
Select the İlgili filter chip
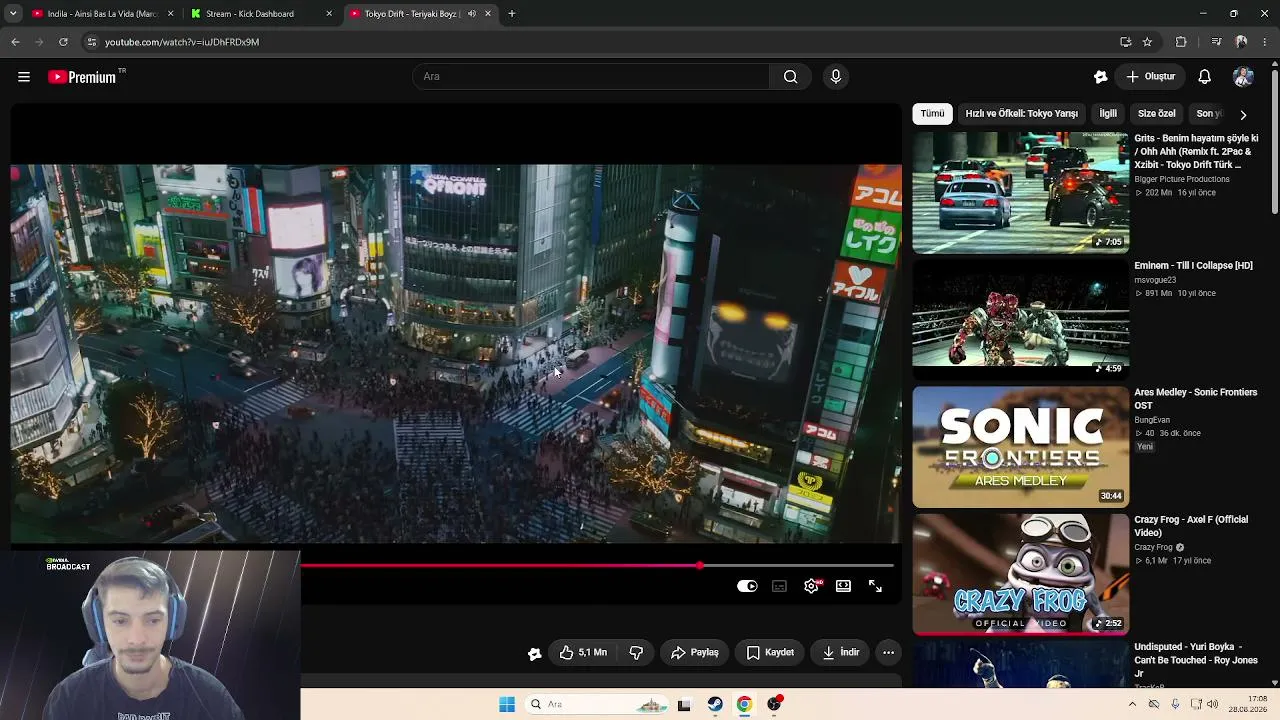click(x=1108, y=114)
